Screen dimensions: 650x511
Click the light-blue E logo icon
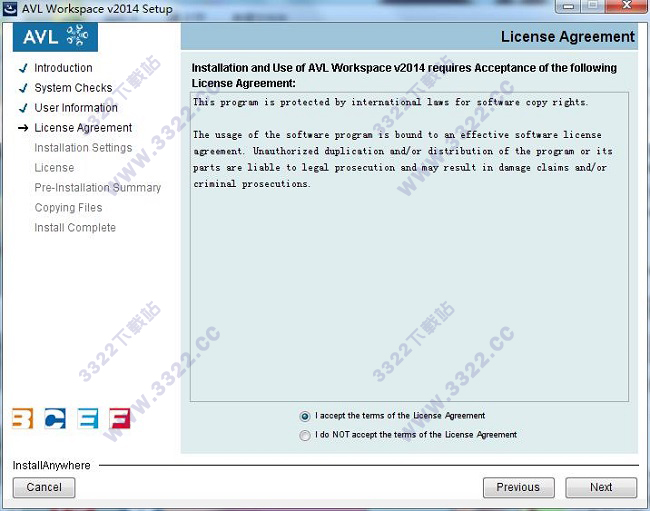[88, 418]
